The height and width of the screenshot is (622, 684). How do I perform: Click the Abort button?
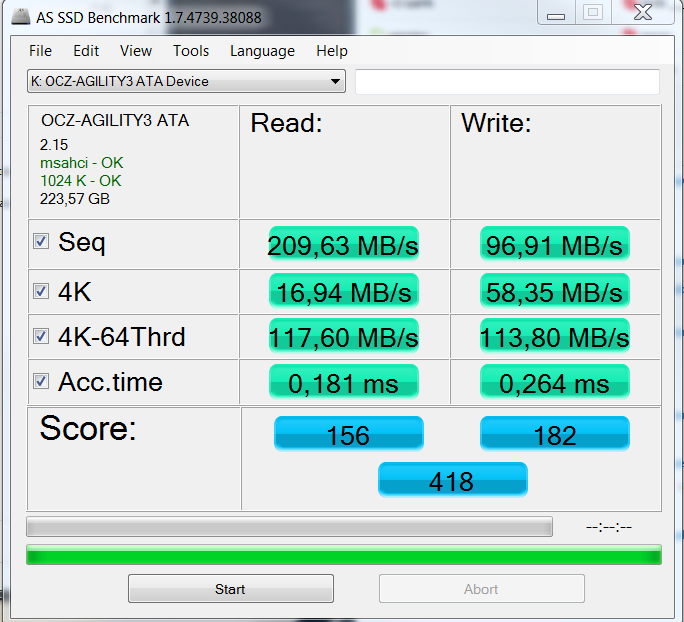pos(482,589)
